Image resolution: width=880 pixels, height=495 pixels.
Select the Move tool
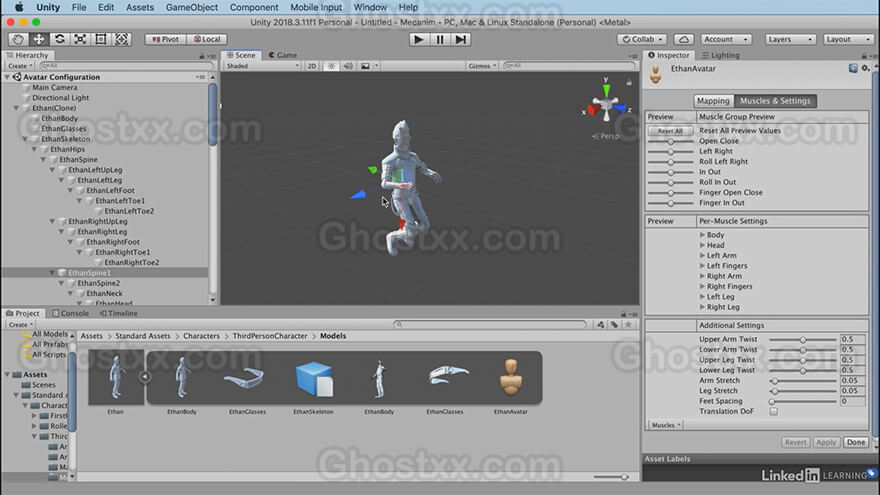(39, 39)
